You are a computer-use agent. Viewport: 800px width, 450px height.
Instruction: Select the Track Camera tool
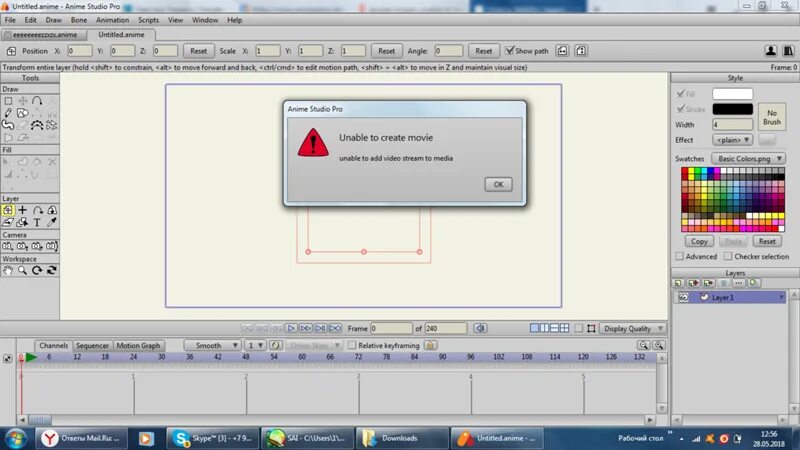[x=8, y=246]
